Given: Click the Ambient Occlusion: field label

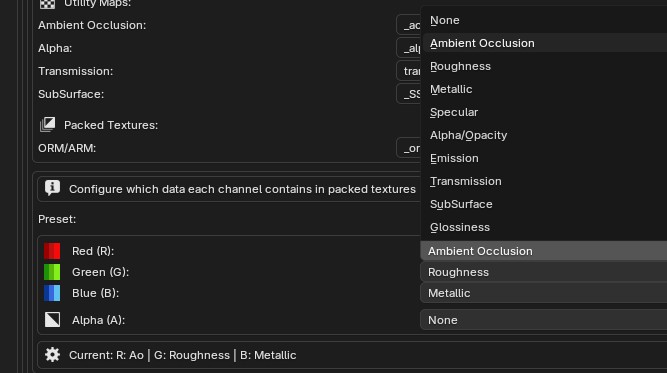Looking at the screenshot, I should [x=92, y=25].
